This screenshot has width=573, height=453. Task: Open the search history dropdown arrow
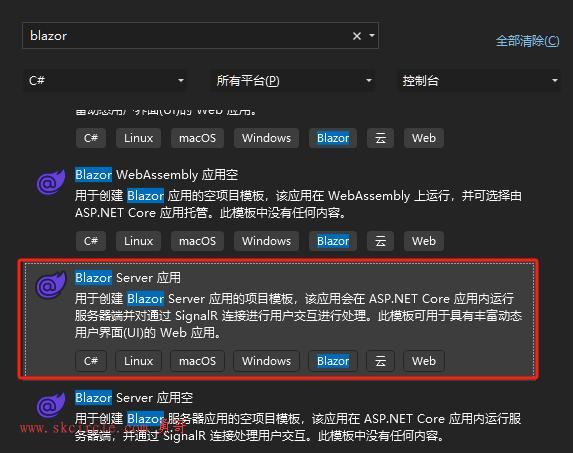372,35
